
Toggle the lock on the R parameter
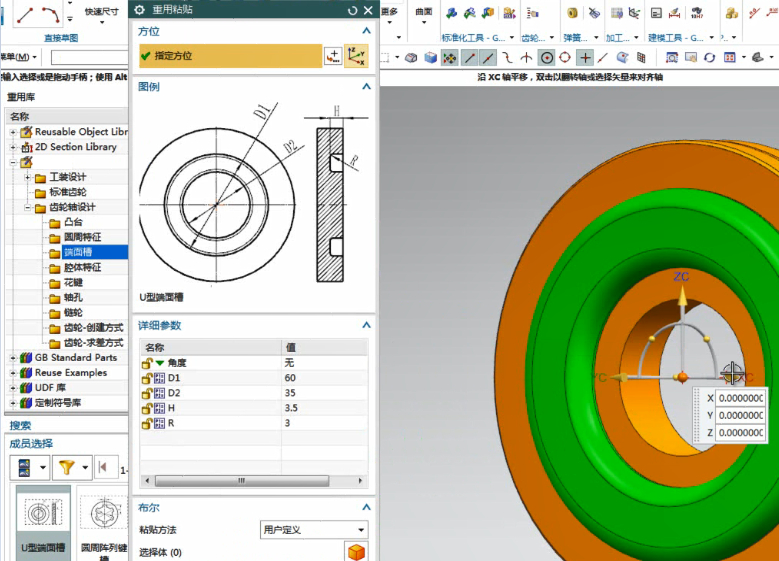click(x=147, y=423)
